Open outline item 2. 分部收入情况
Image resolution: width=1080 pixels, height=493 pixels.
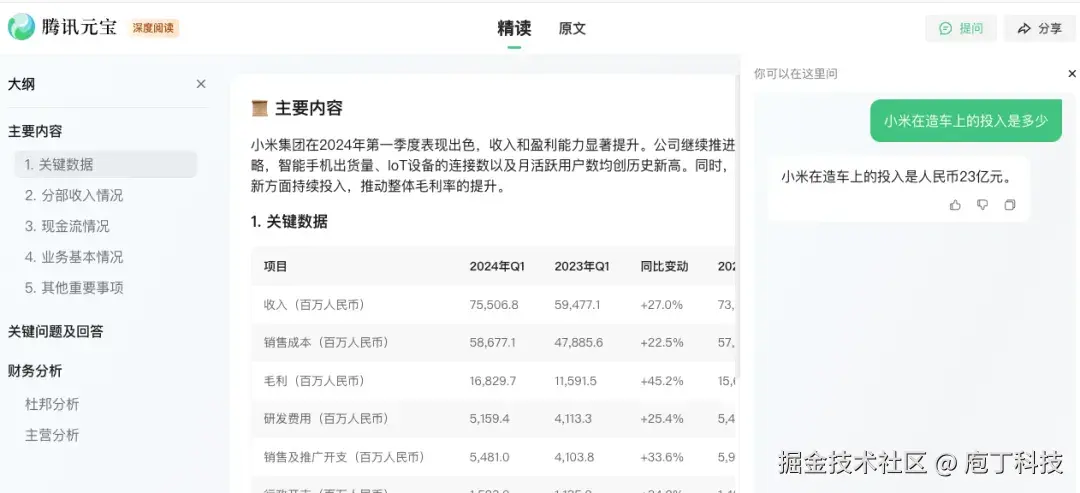74,196
